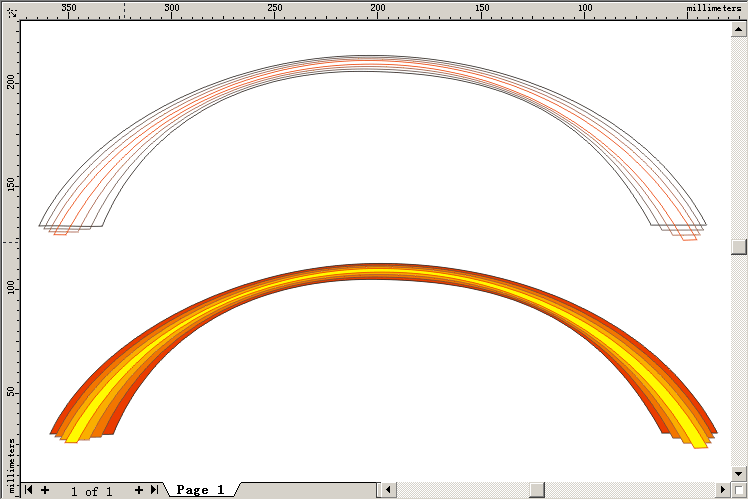Click the vertical scrollbar thumb
Screen dimensions: 749x500
(738, 246)
